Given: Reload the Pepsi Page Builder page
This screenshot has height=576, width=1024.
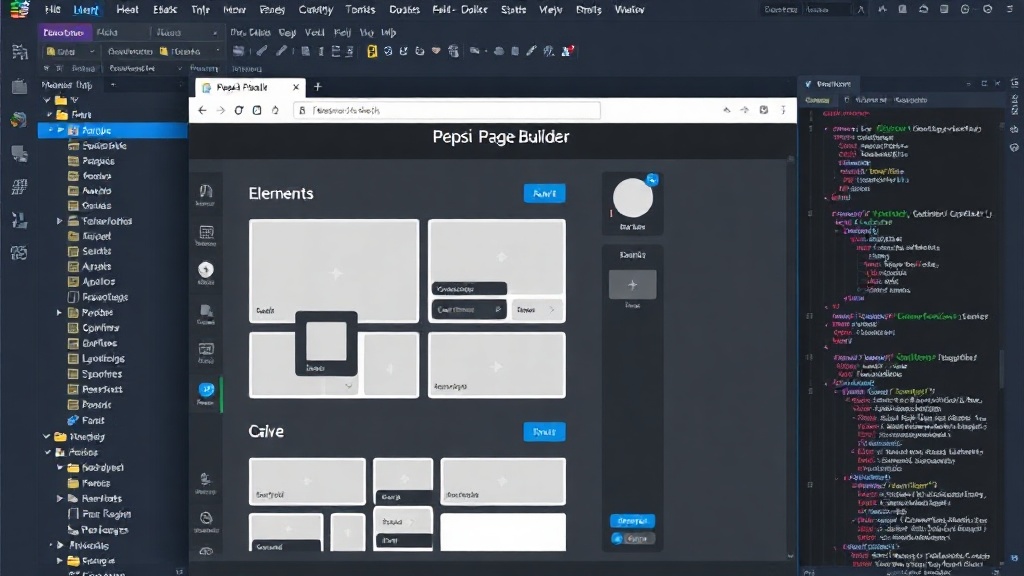Looking at the screenshot, I should point(239,110).
